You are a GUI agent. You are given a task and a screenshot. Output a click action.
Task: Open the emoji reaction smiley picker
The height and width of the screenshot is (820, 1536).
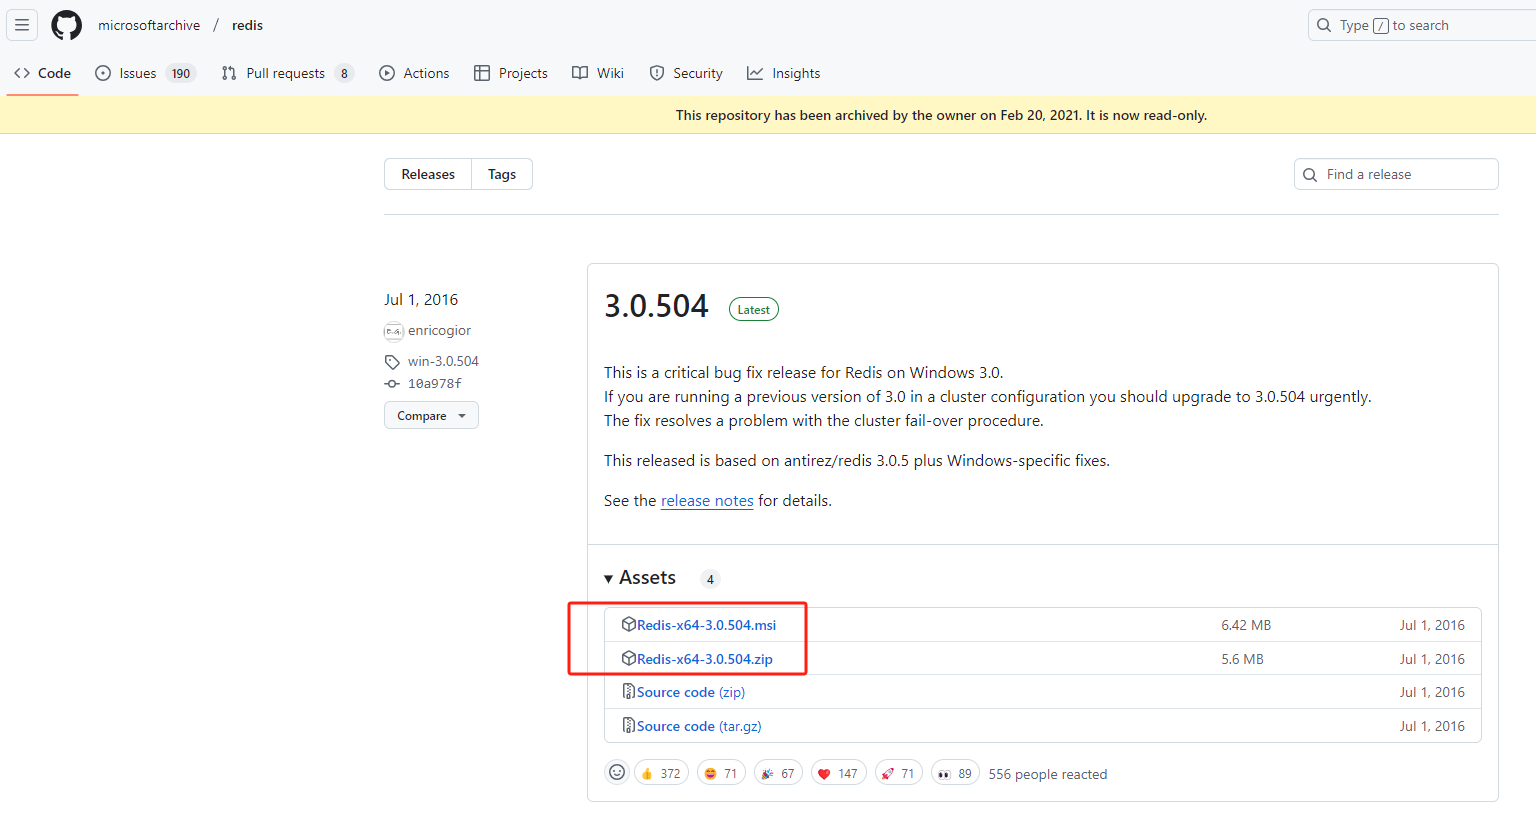tap(616, 772)
